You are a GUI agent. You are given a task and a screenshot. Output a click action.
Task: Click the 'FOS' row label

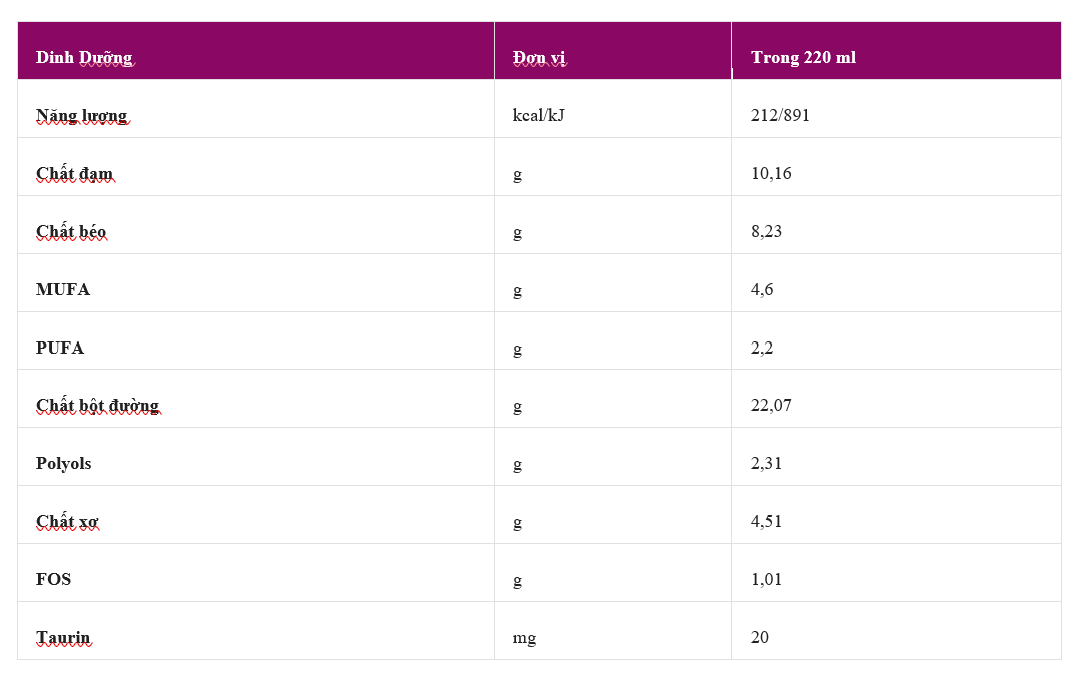click(x=53, y=579)
